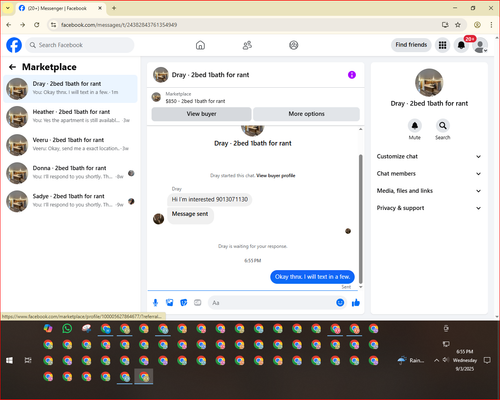The width and height of the screenshot is (500, 400).
Task: Open the new tab plus button
Action: (x=114, y=8)
